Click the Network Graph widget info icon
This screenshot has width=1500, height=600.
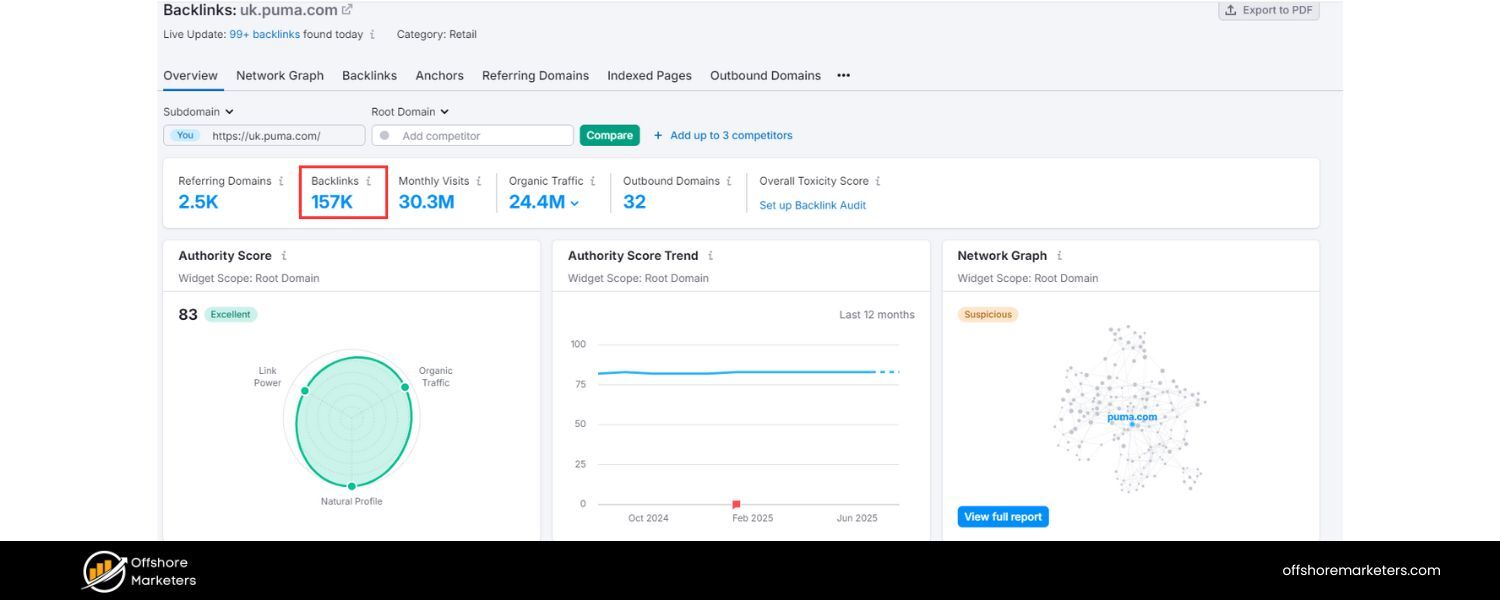coord(1059,256)
